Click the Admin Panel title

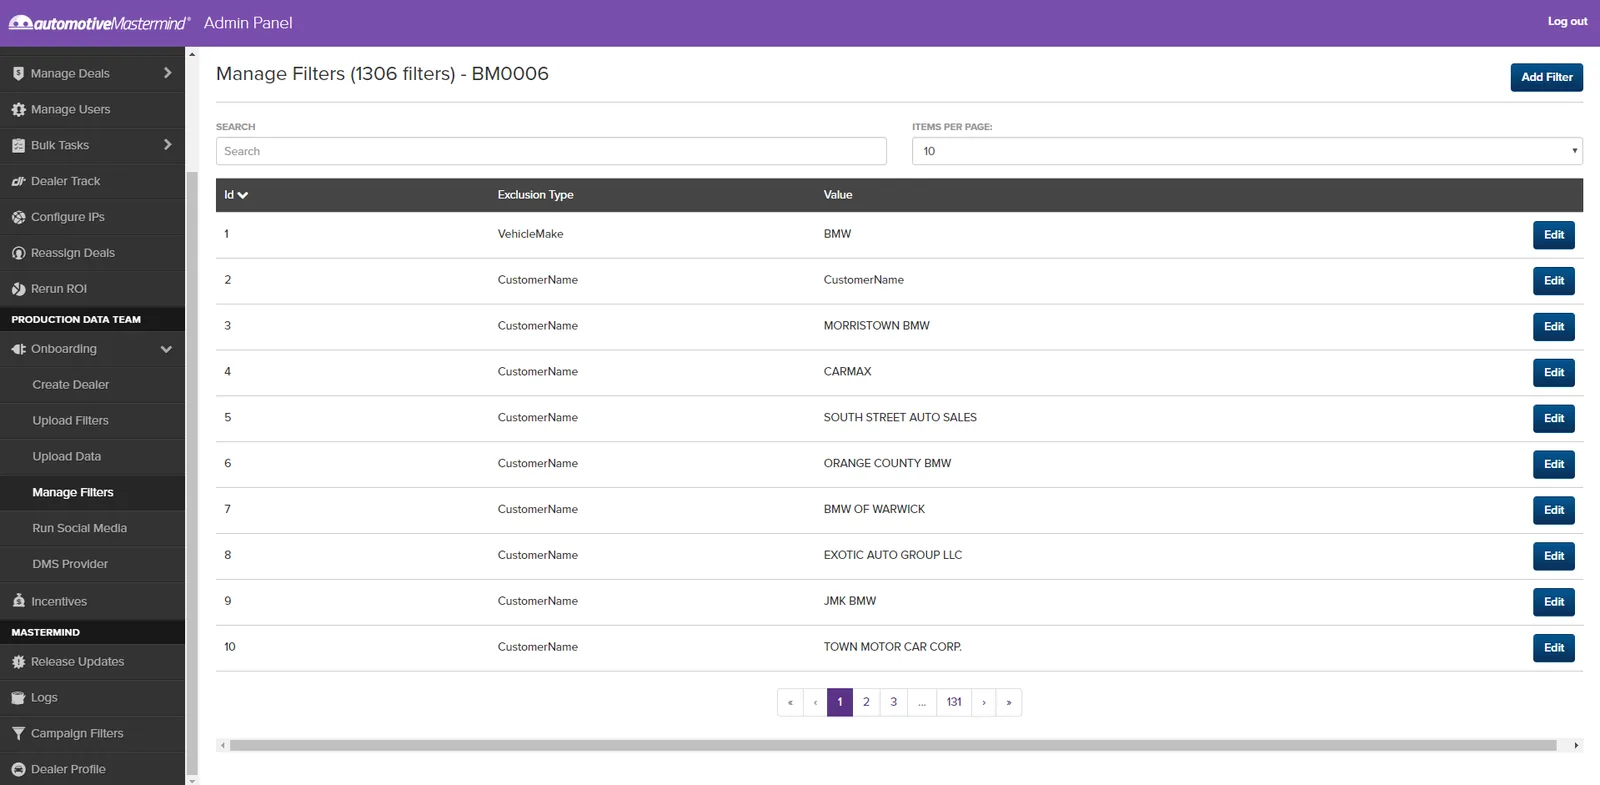coord(248,23)
